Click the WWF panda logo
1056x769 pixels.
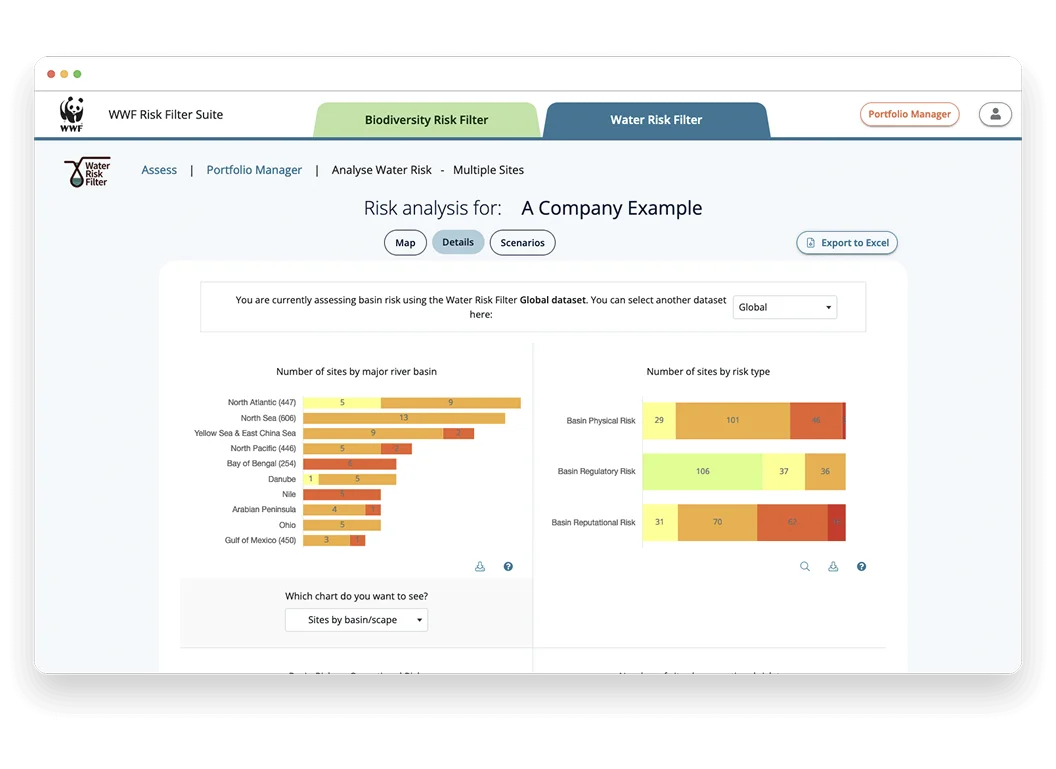71,114
